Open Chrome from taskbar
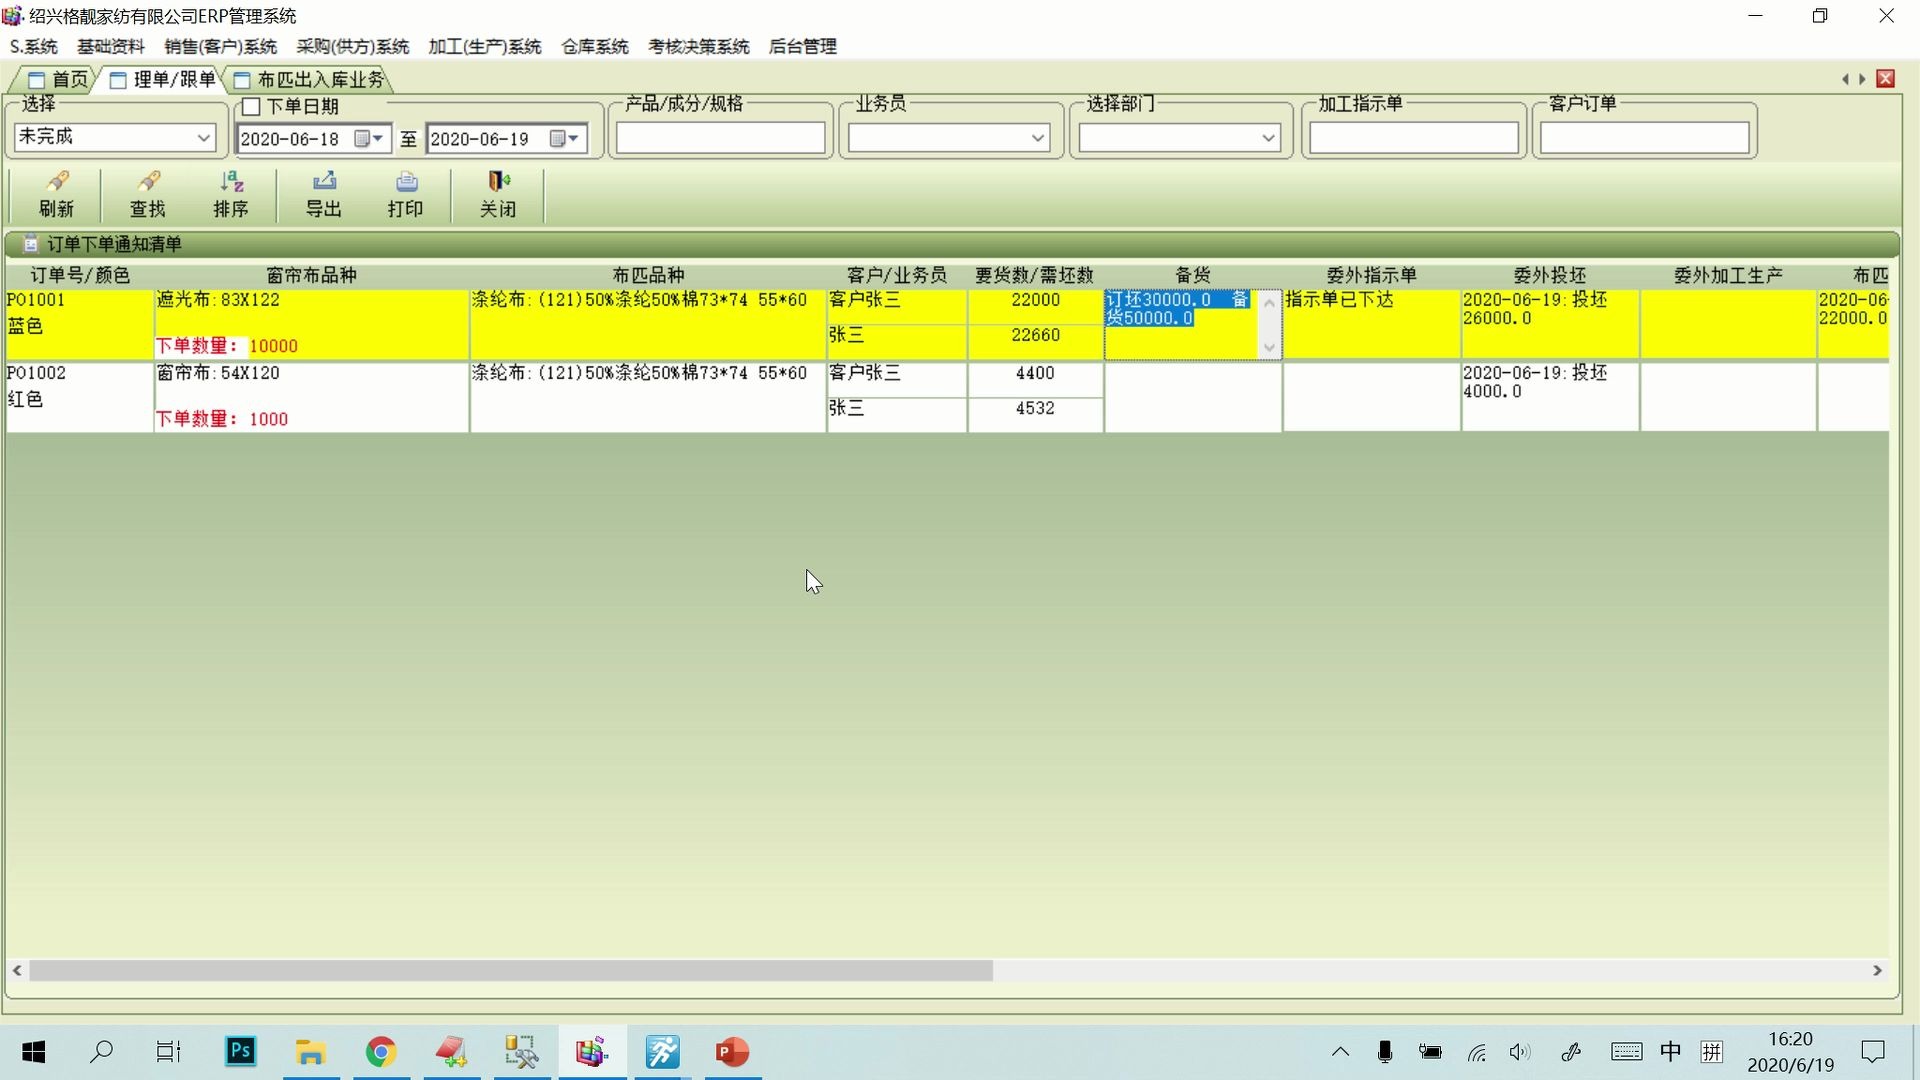Image resolution: width=1920 pixels, height=1080 pixels. [x=381, y=1052]
